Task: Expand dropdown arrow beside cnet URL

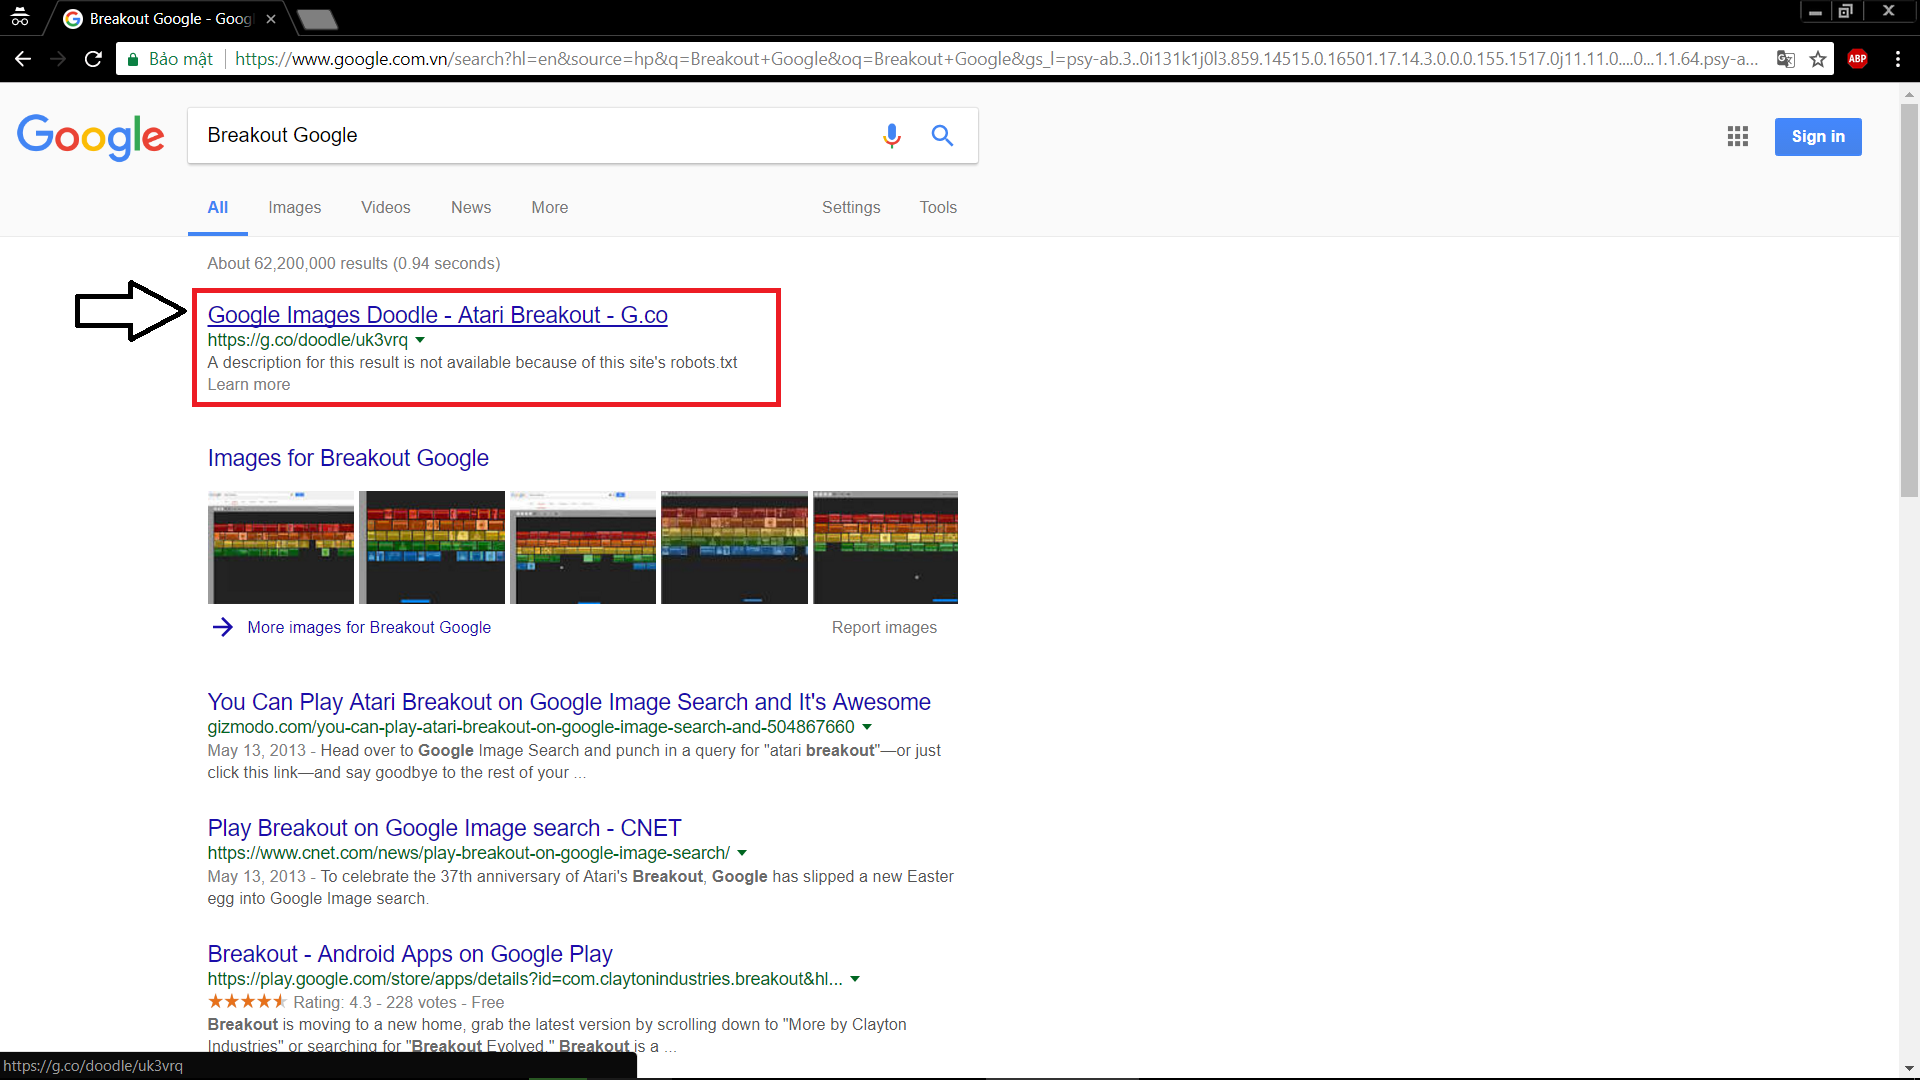Action: tap(742, 853)
